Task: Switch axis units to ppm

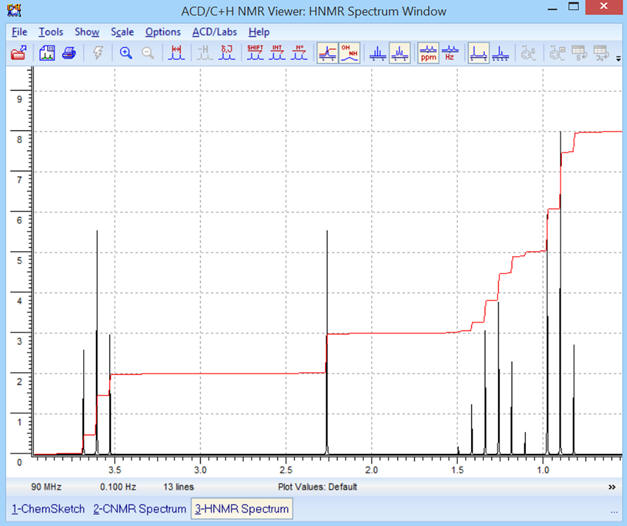Action: [x=428, y=53]
